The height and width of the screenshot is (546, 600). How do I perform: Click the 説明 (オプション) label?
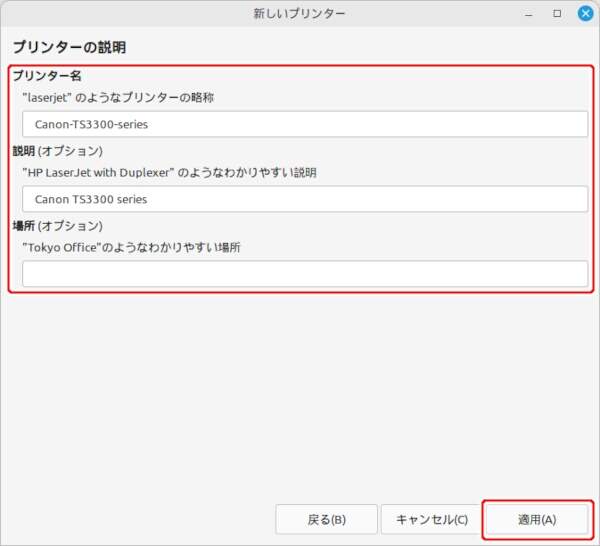[x=58, y=151]
